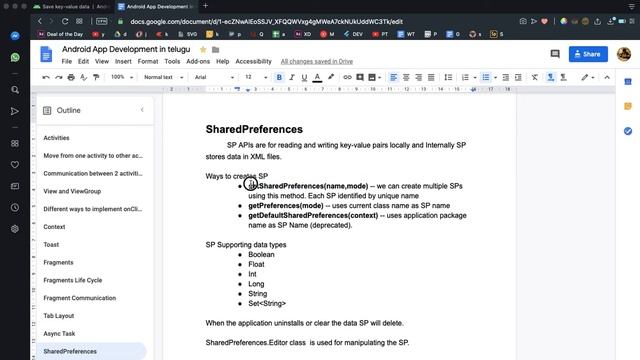Toggle Bold formatting

279,77
